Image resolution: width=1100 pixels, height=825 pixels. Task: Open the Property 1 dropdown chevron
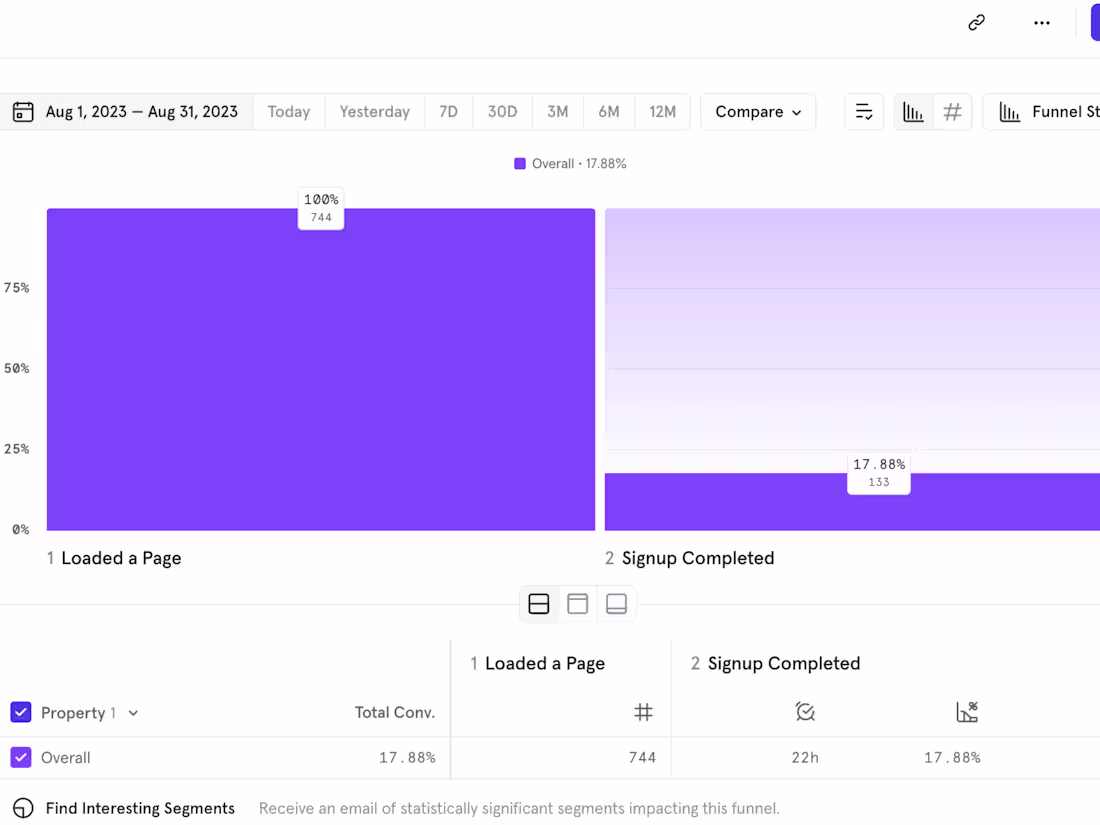click(x=133, y=713)
